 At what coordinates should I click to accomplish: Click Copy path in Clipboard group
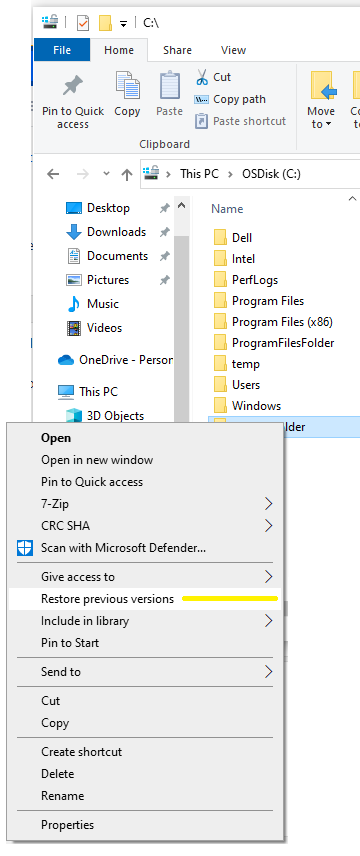230,99
